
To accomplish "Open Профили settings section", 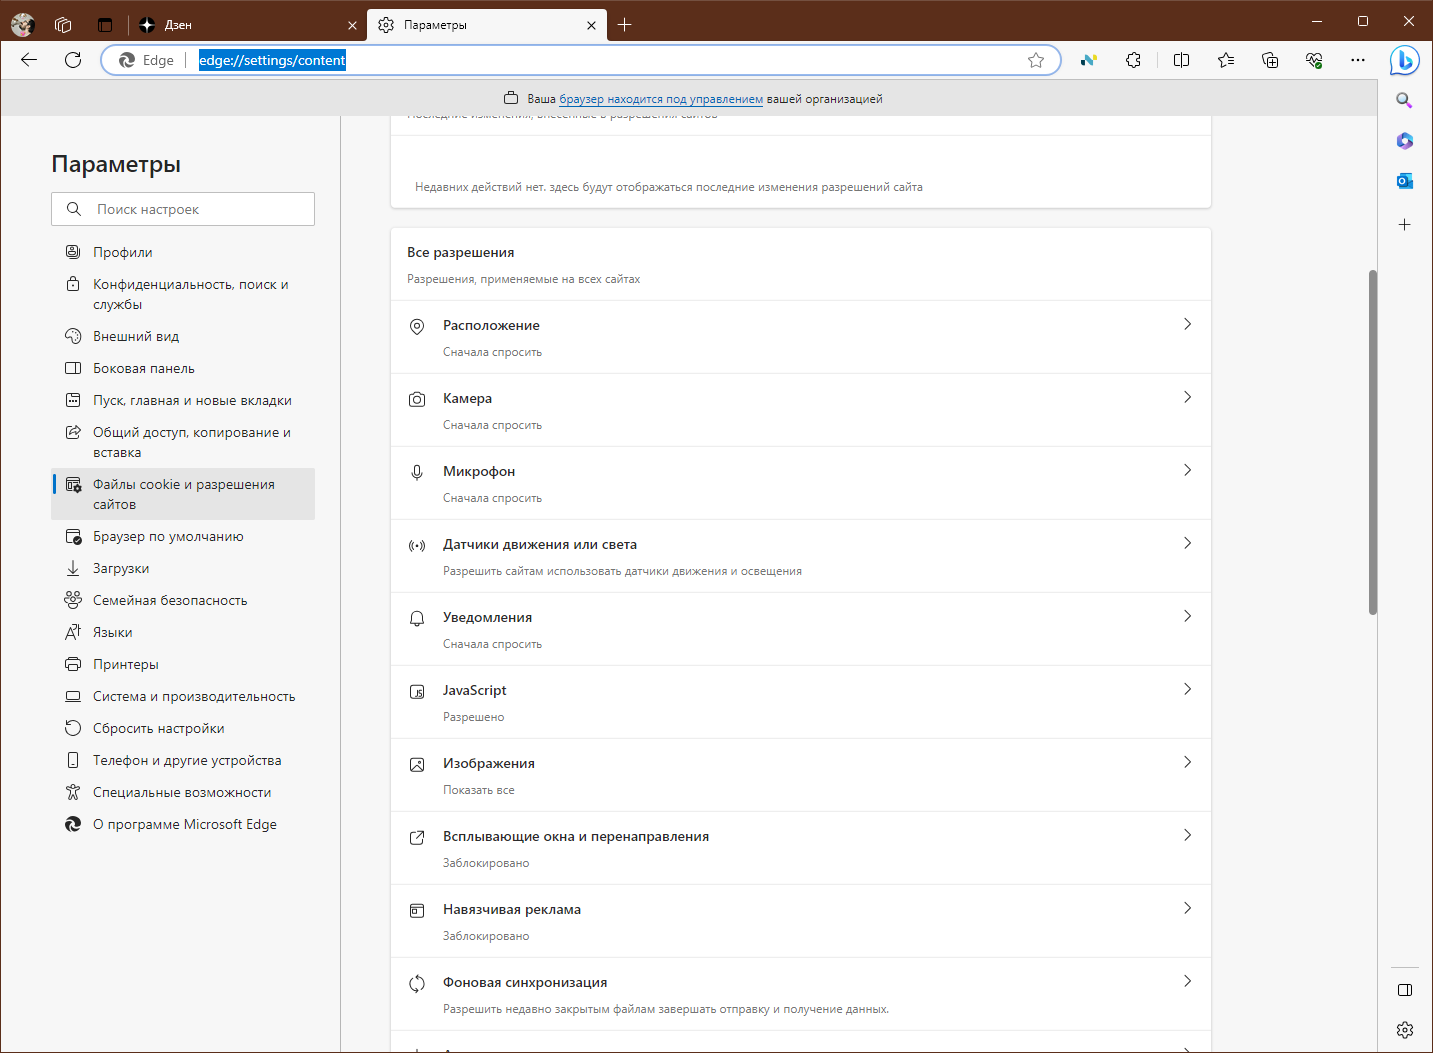I will [x=183, y=252].
